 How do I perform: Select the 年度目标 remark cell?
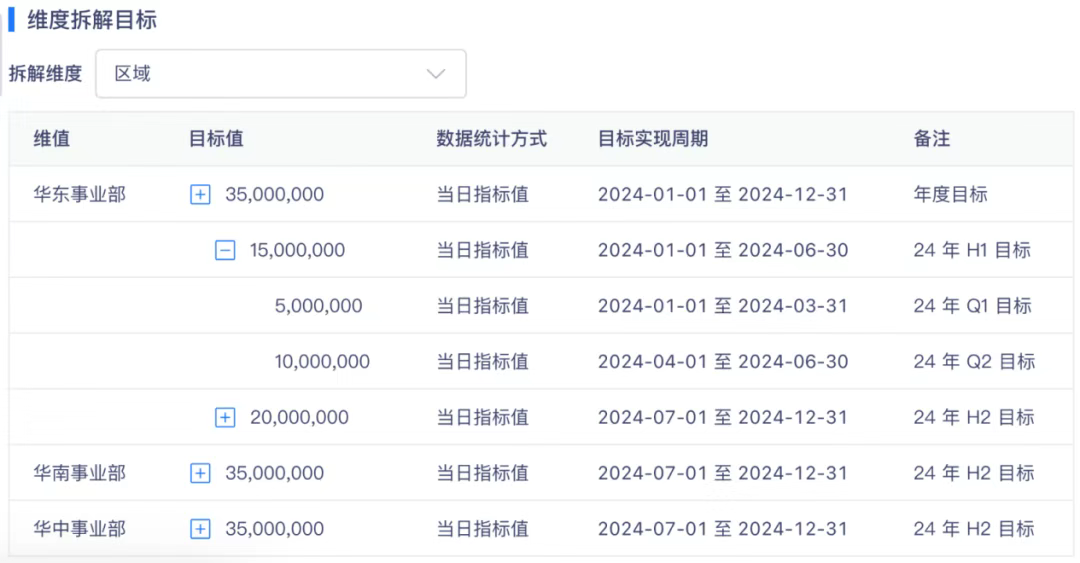pos(950,195)
